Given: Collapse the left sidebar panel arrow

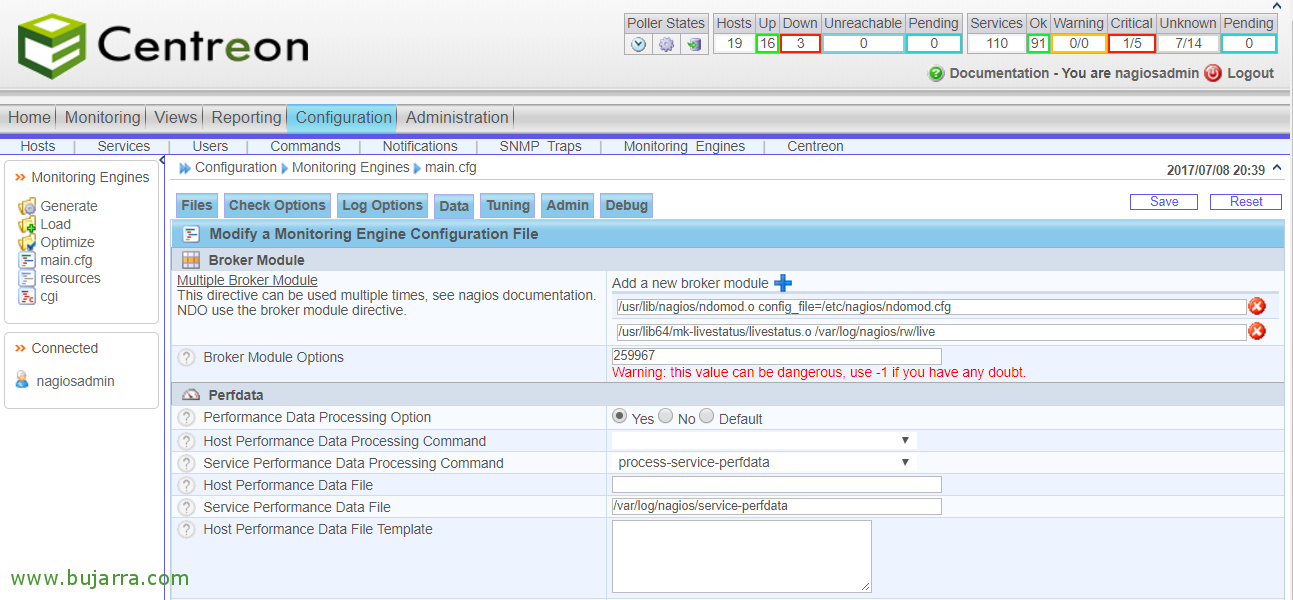Looking at the screenshot, I should pyautogui.click(x=162, y=160).
